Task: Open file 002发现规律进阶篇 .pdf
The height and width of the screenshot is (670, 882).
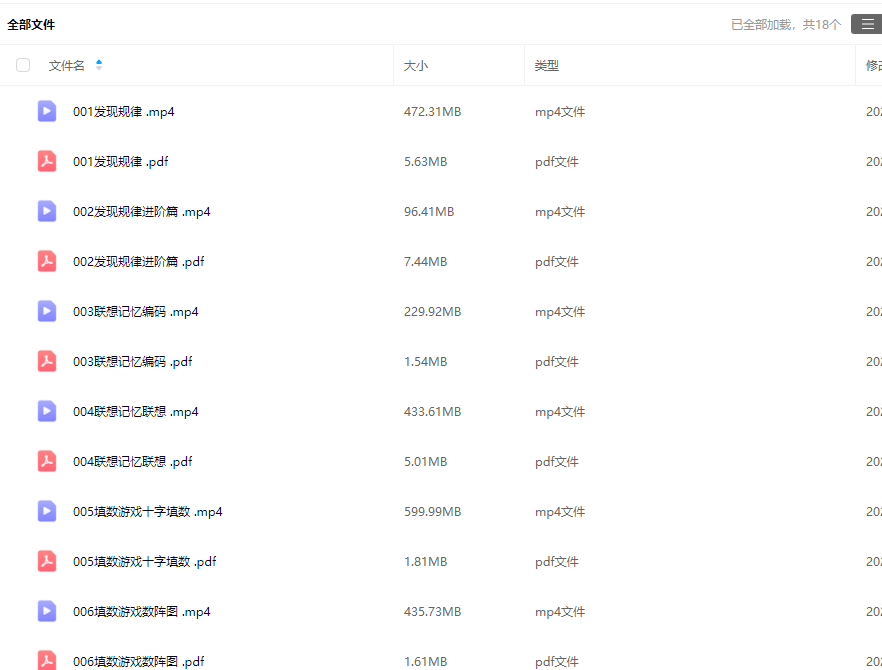Action: point(138,261)
